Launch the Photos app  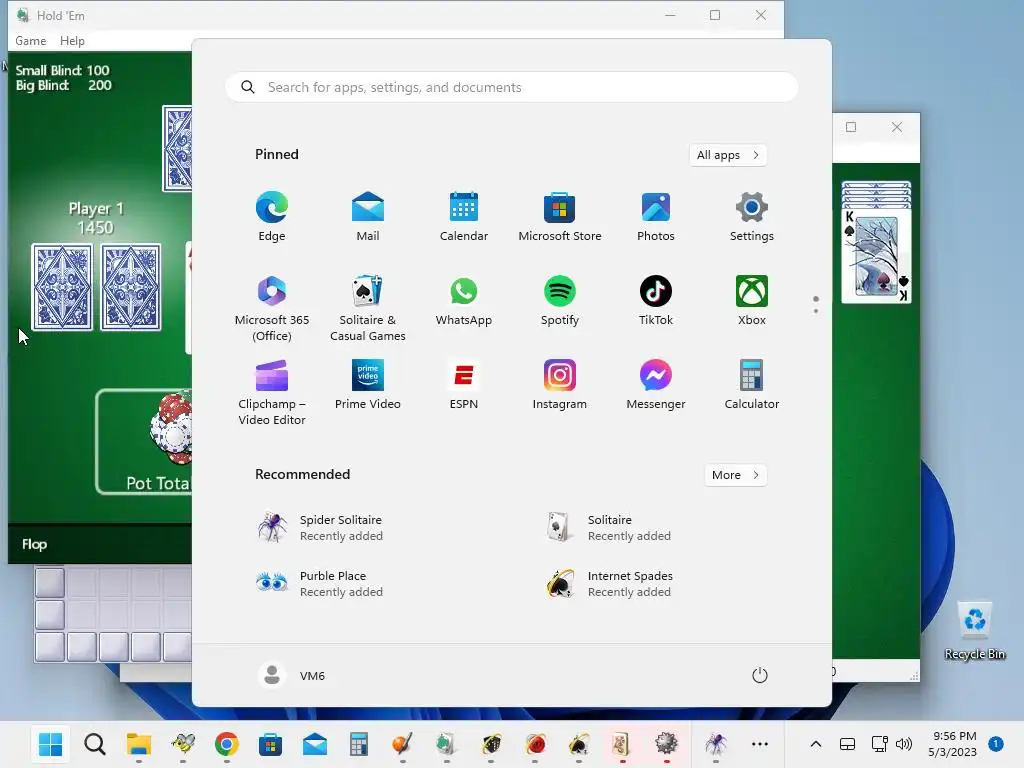click(x=656, y=217)
